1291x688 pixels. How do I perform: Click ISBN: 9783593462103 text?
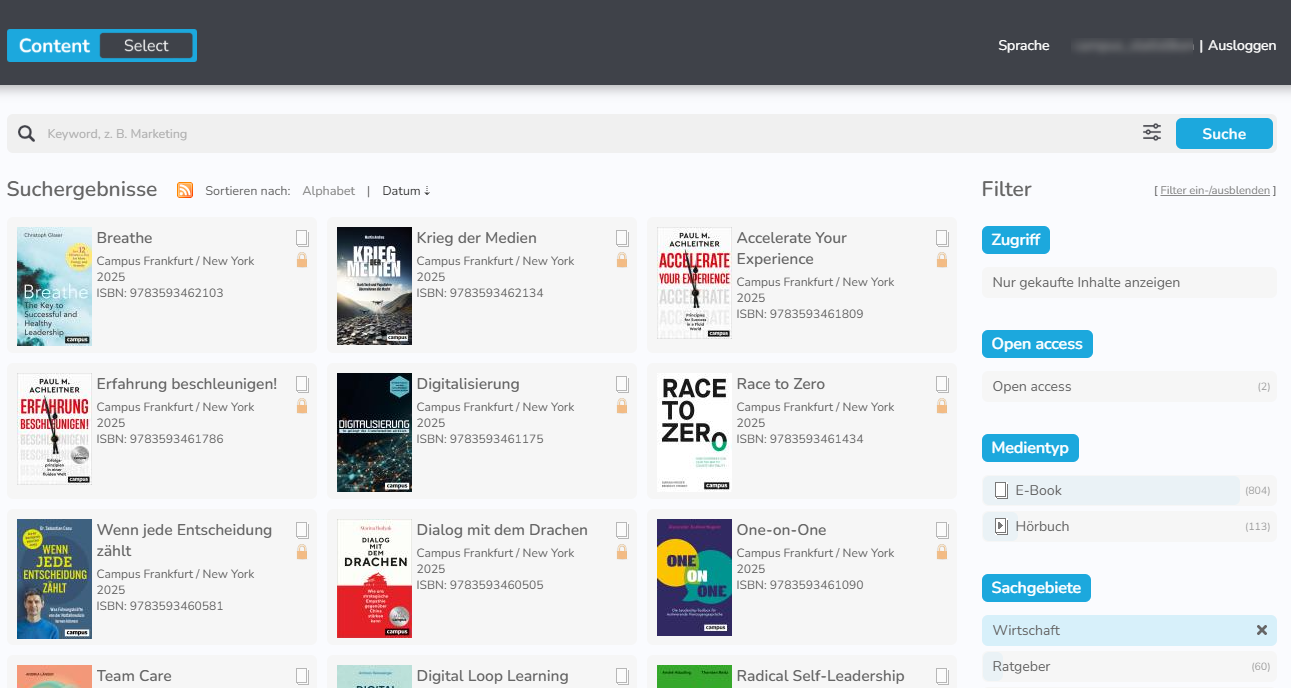pyautogui.click(x=159, y=293)
